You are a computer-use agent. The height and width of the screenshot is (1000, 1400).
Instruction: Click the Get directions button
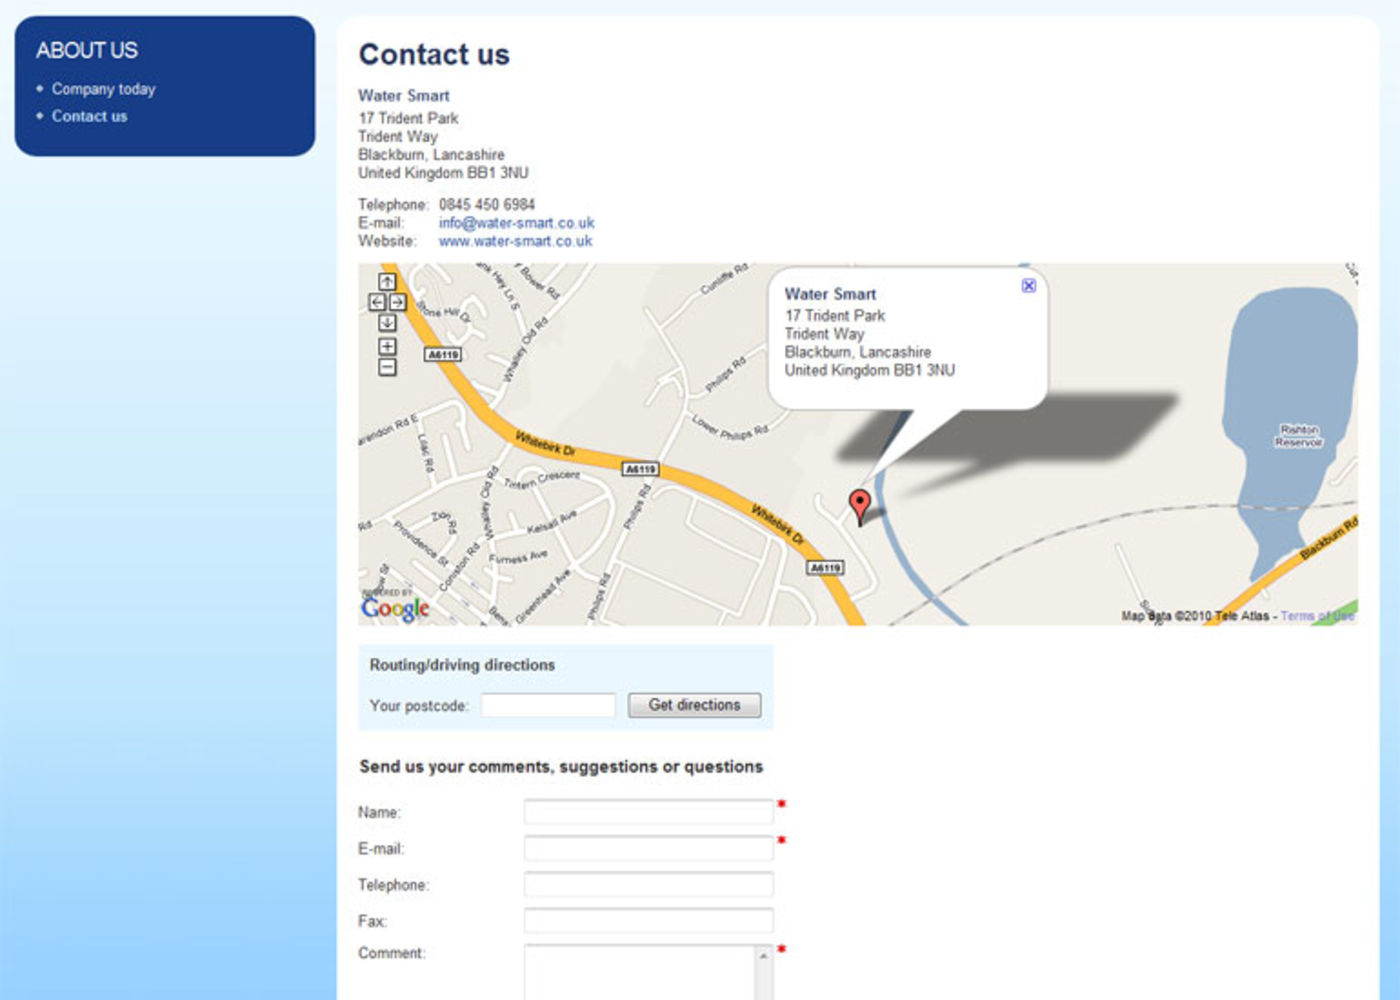pyautogui.click(x=695, y=705)
